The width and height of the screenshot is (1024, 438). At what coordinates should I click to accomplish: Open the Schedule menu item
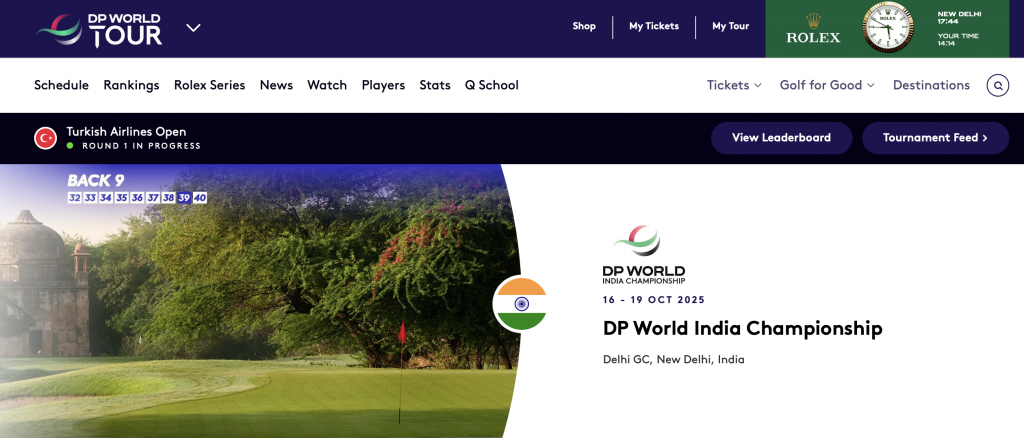coord(61,85)
